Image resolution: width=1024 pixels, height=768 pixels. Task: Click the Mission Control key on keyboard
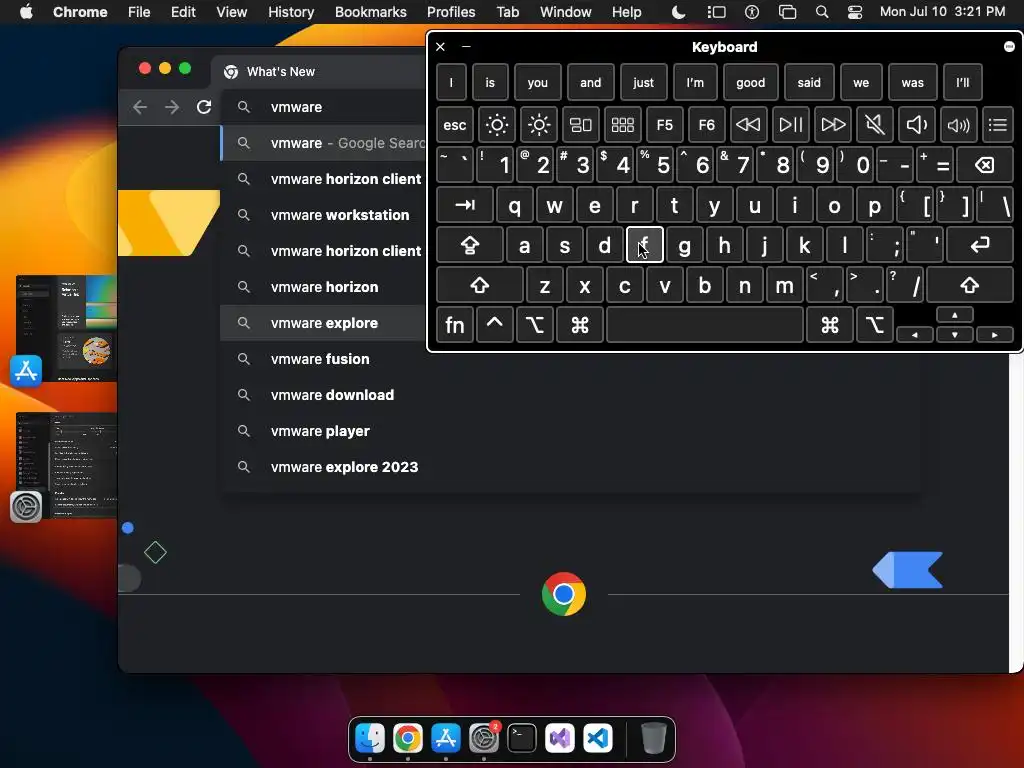tap(581, 124)
